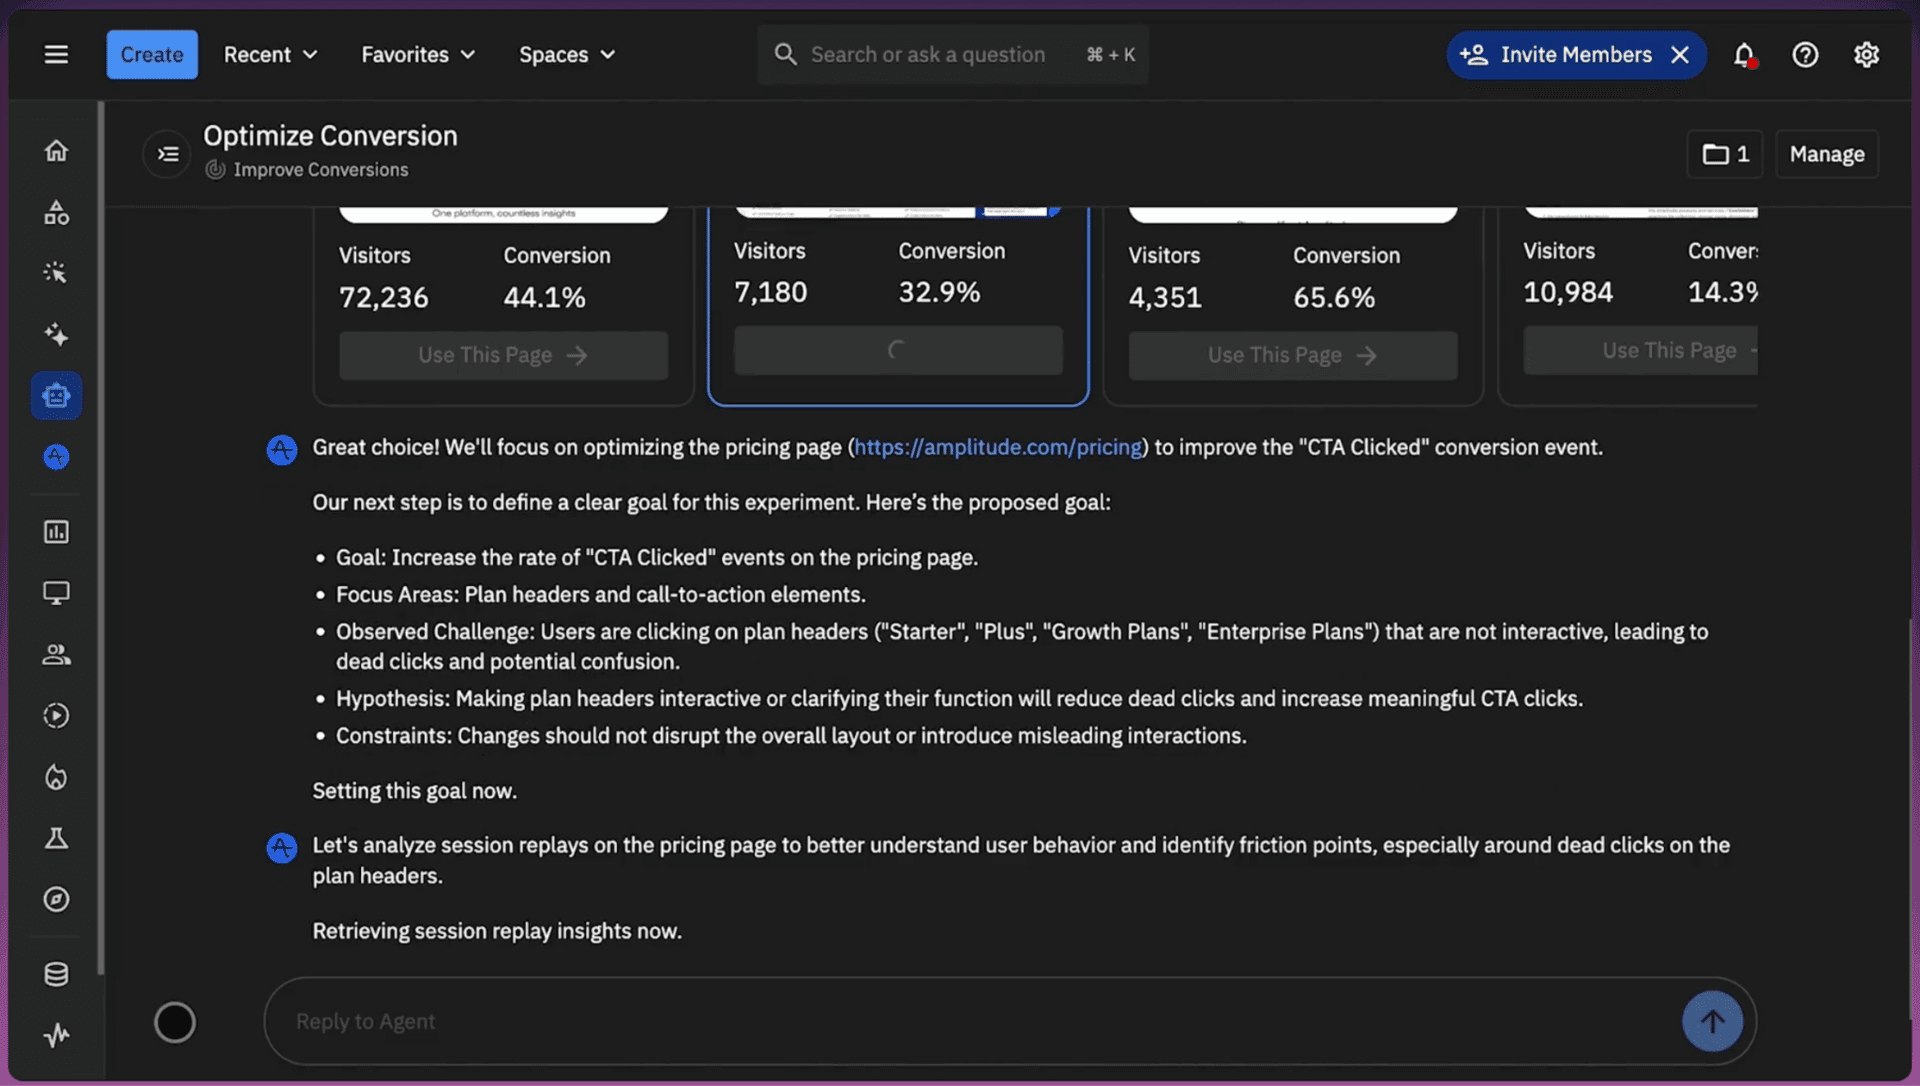Select the flame heatmap icon in sidebar
This screenshot has height=1086, width=1920.
point(57,778)
